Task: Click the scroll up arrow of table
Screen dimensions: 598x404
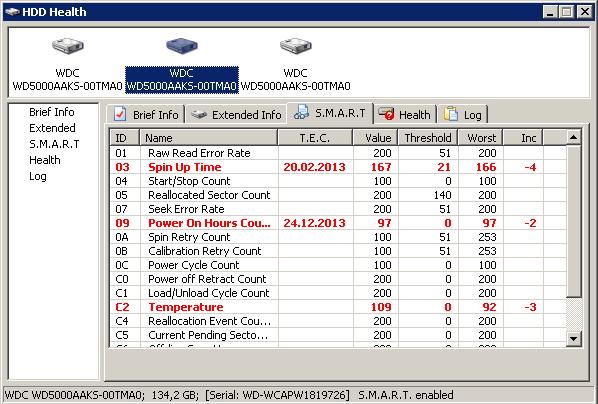Action: [x=574, y=137]
